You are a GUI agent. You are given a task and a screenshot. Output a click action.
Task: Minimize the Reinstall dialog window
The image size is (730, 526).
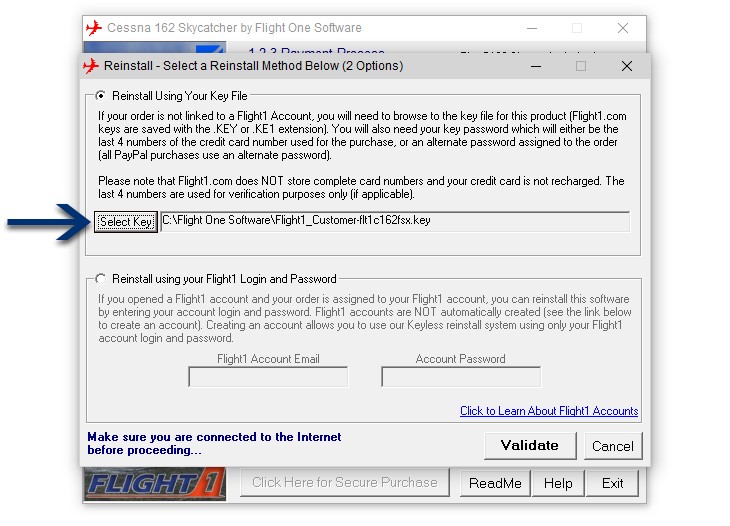pos(536,66)
